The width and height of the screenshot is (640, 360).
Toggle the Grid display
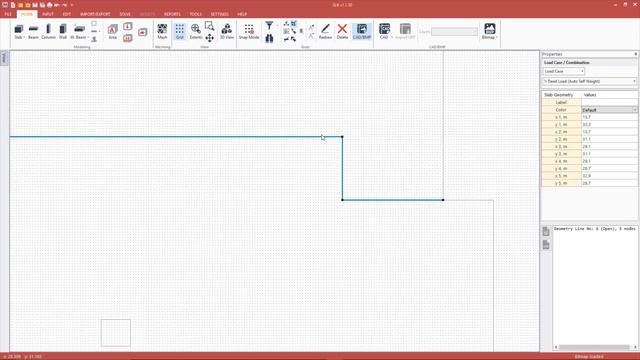click(x=180, y=31)
